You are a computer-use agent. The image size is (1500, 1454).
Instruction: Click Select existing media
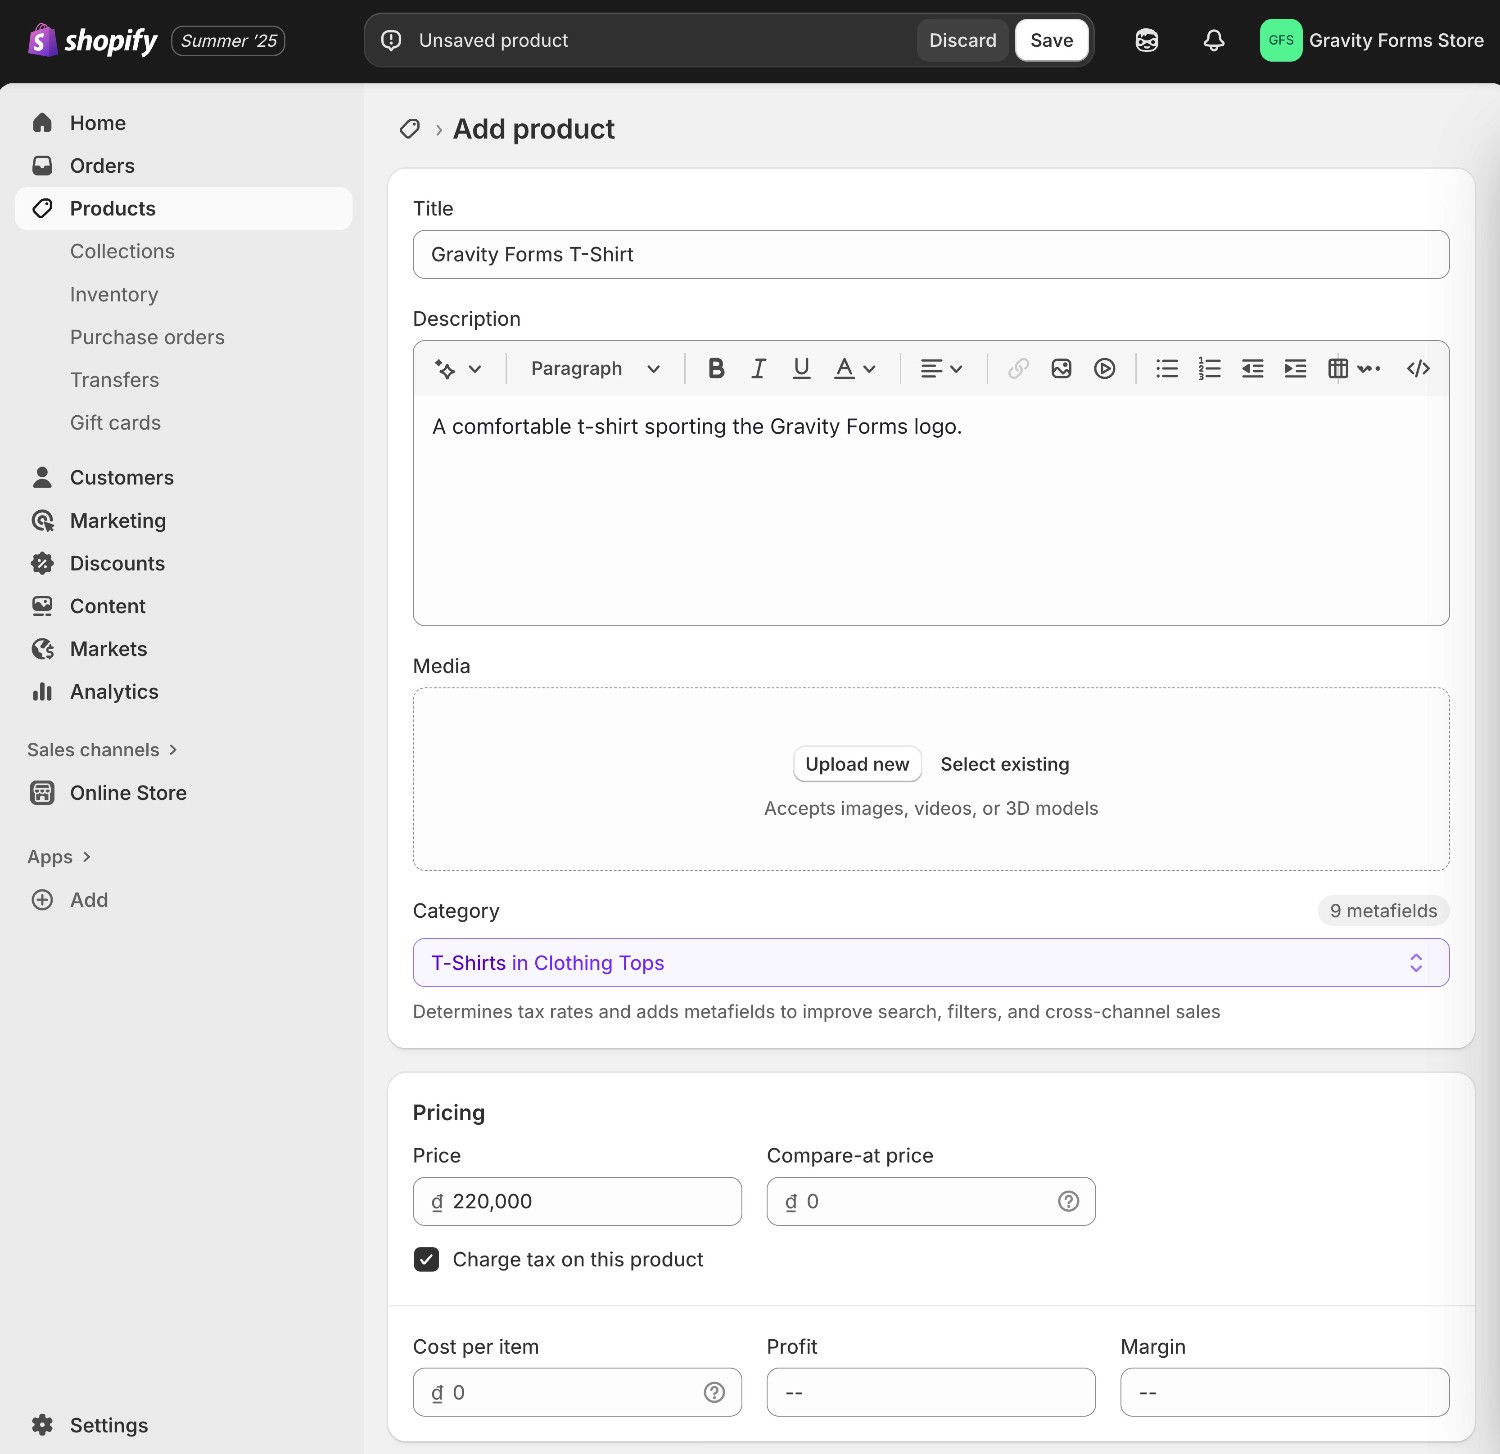click(1005, 765)
